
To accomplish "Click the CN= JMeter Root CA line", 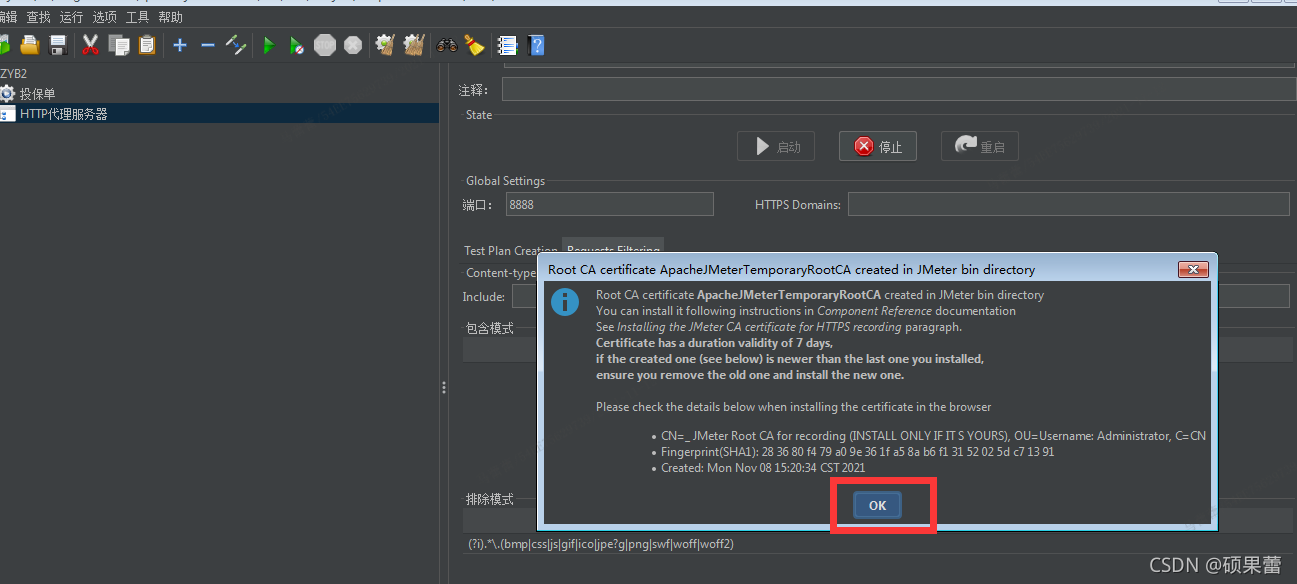I will coord(934,436).
